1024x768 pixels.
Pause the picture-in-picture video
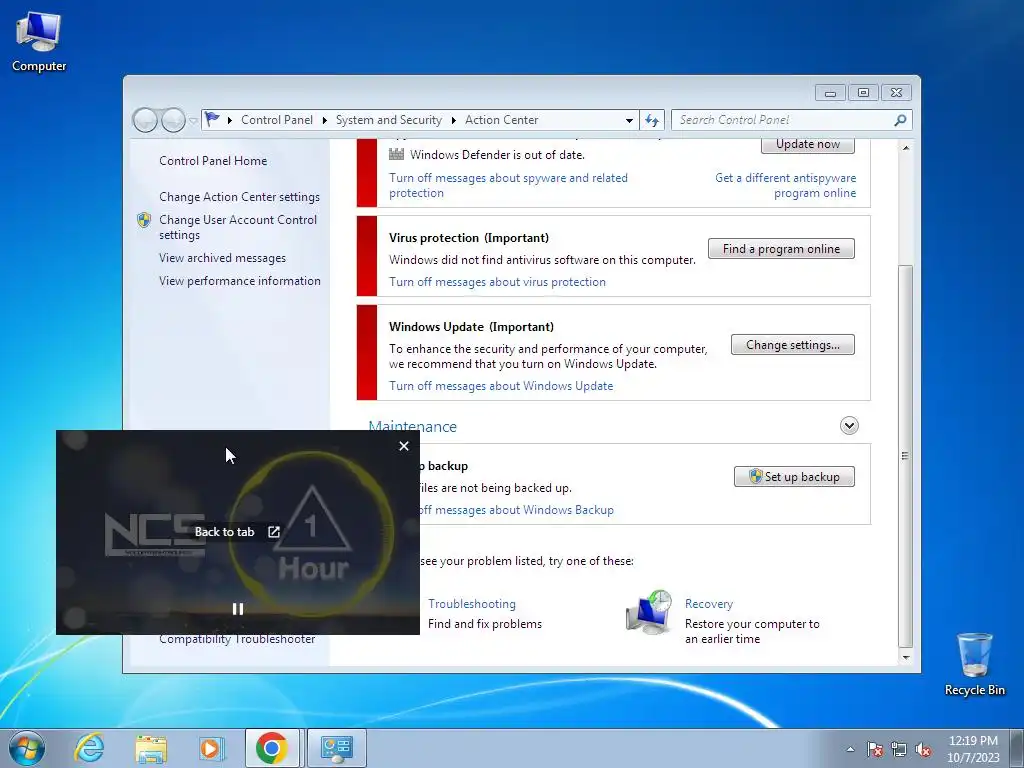(238, 609)
